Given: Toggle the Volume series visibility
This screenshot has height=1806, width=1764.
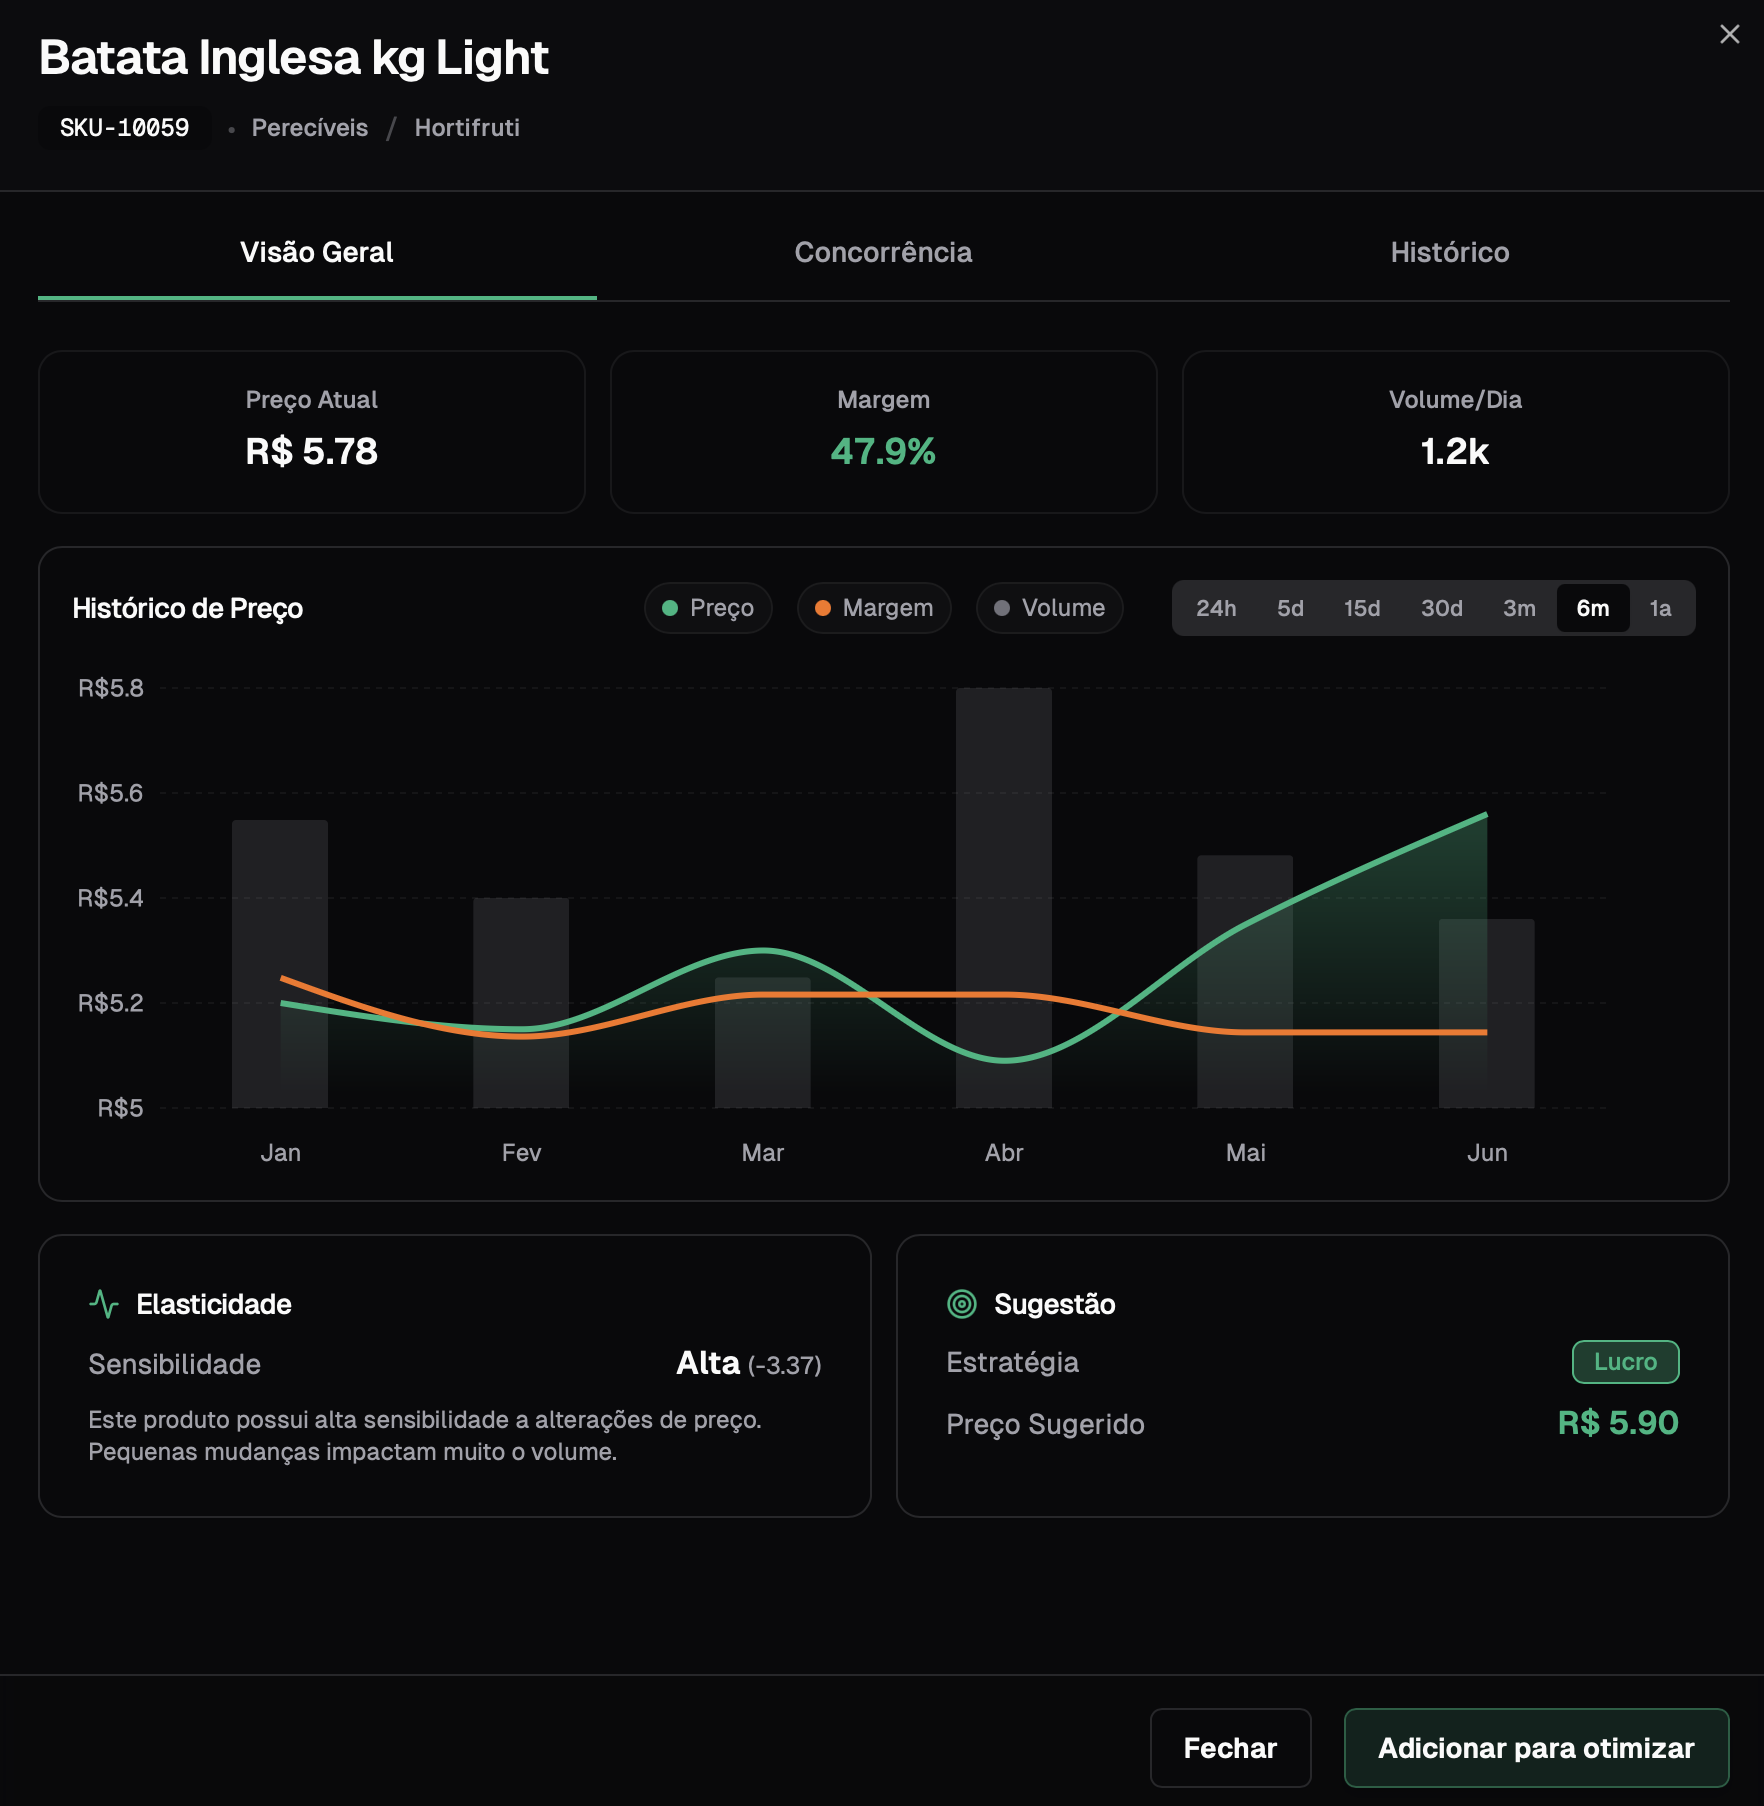Looking at the screenshot, I should pos(1048,607).
